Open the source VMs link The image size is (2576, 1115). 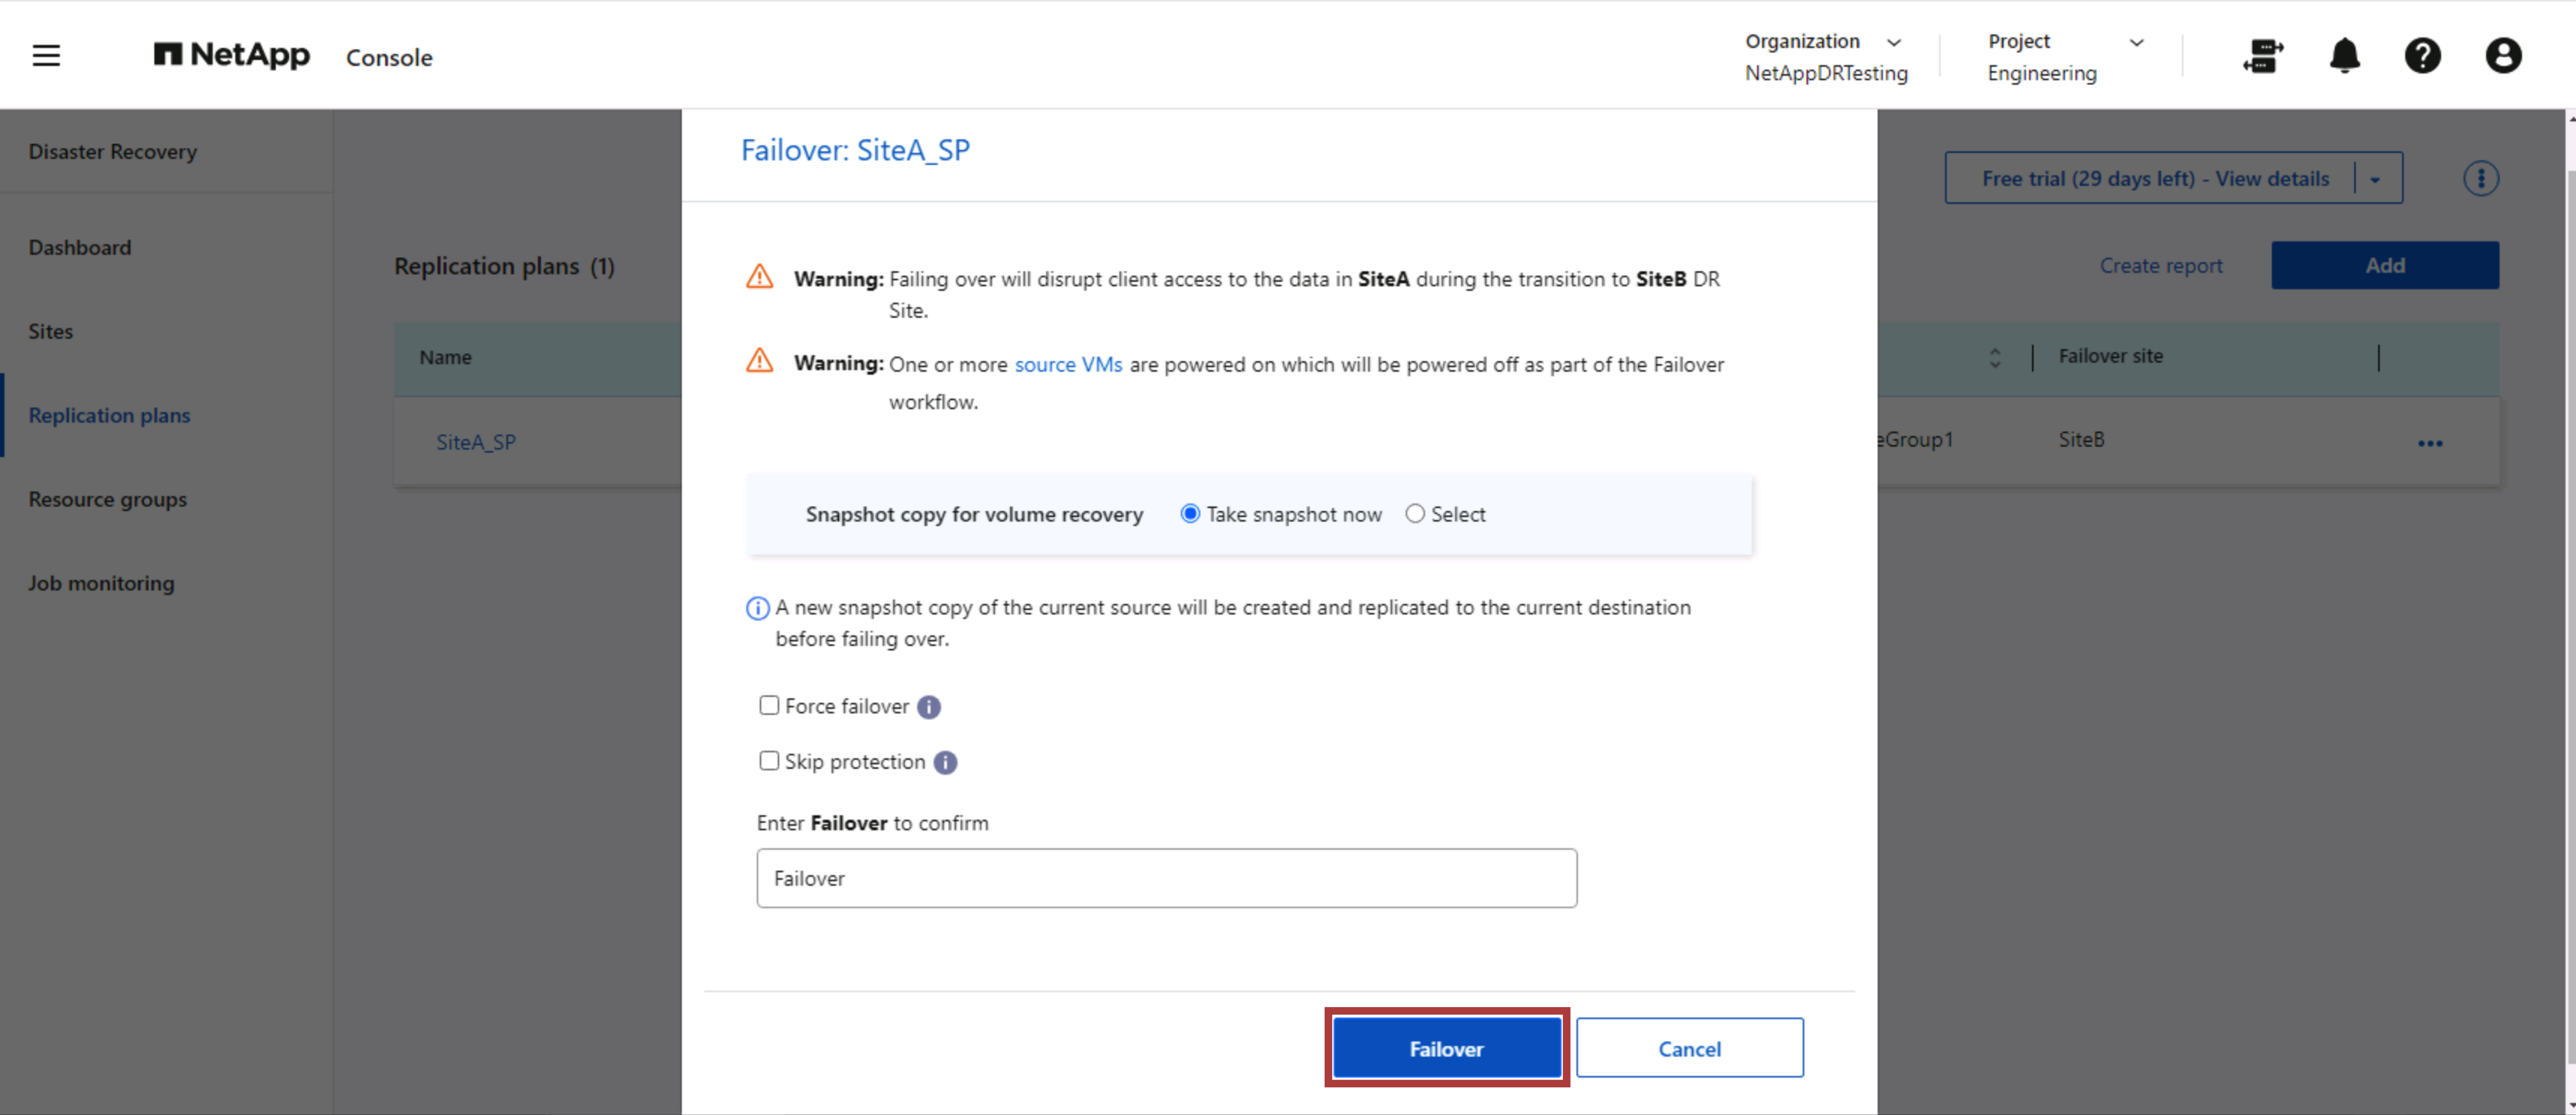click(x=1068, y=364)
